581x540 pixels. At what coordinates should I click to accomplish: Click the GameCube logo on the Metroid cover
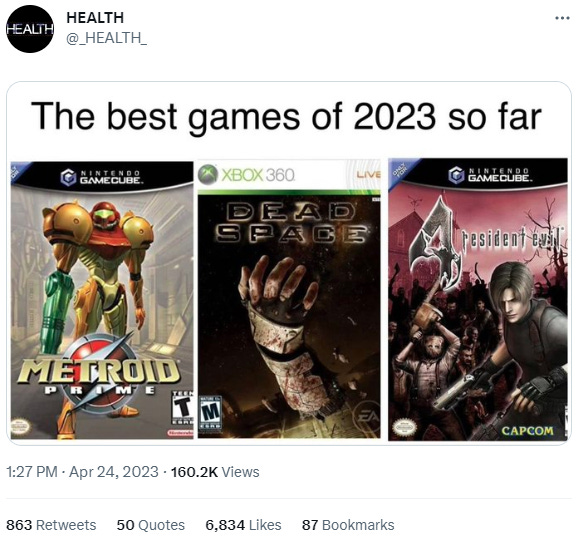[101, 178]
